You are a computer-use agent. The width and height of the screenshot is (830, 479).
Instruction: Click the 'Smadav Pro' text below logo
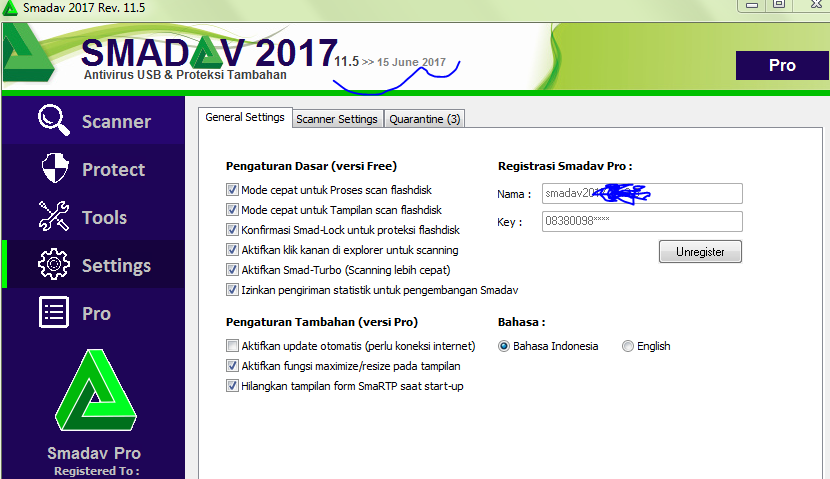(94, 453)
